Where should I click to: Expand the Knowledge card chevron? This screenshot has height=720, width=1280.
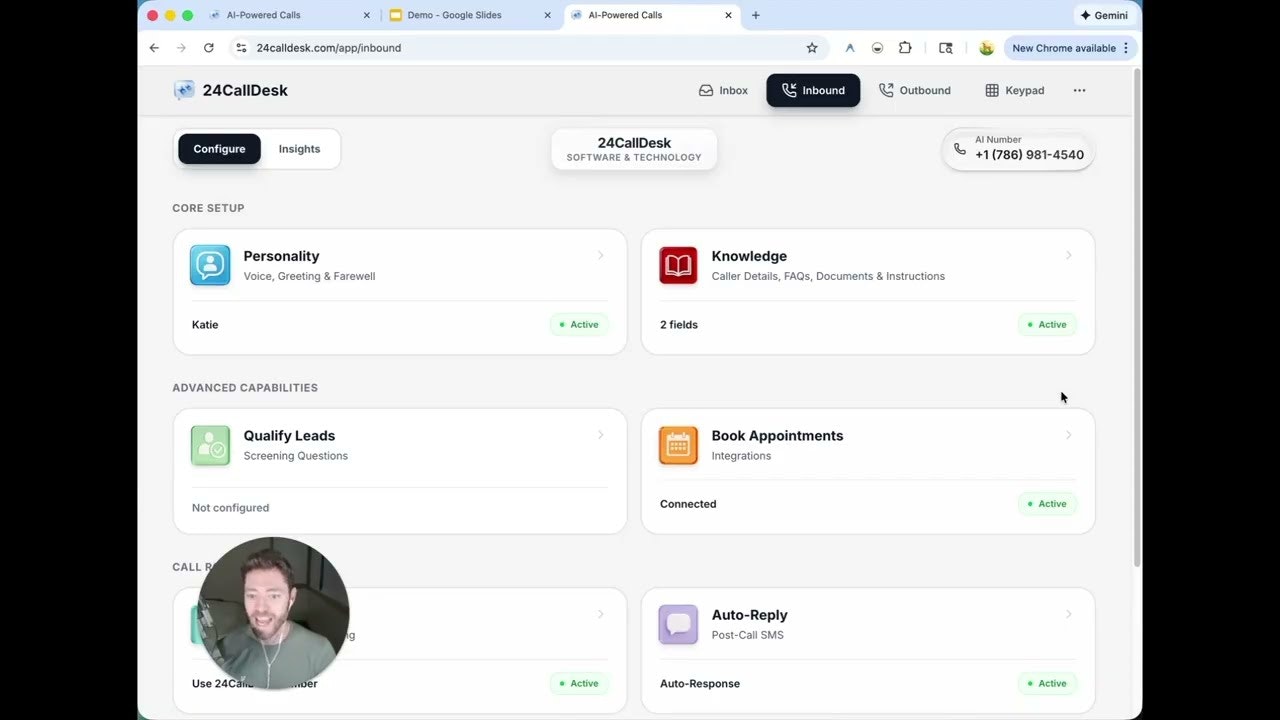point(1069,255)
